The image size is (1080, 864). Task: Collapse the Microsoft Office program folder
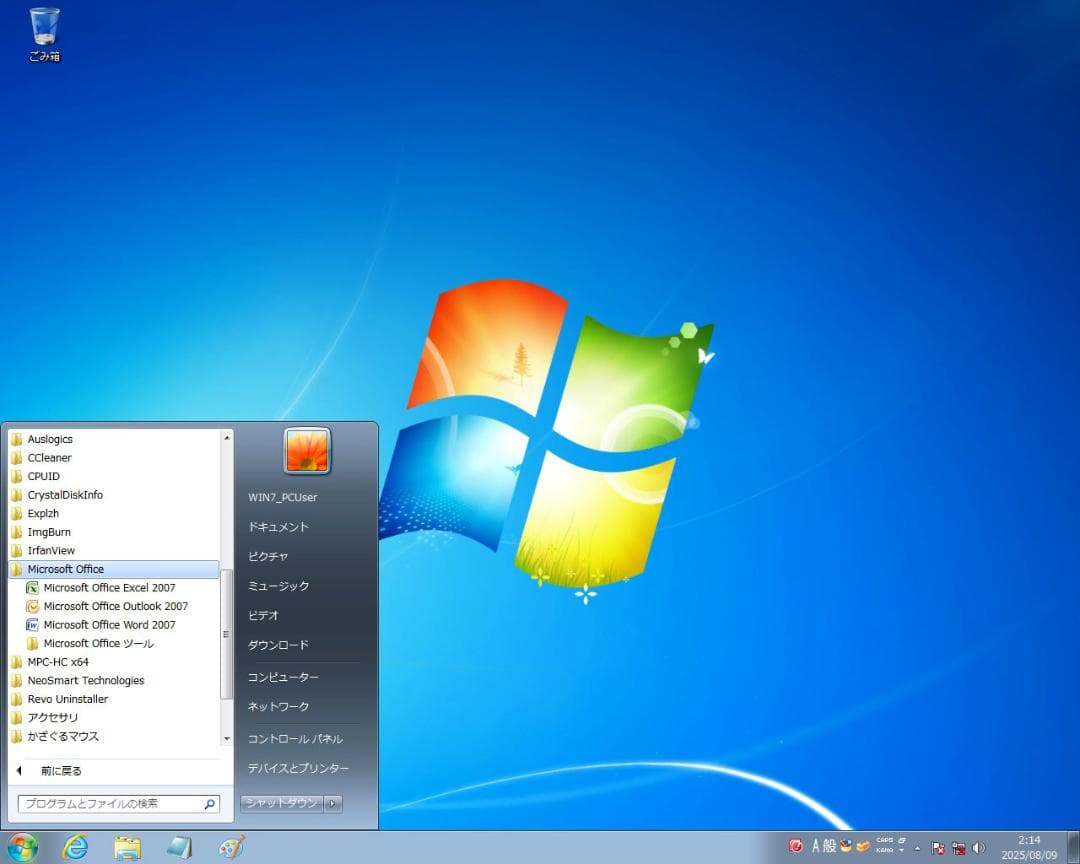tap(65, 568)
